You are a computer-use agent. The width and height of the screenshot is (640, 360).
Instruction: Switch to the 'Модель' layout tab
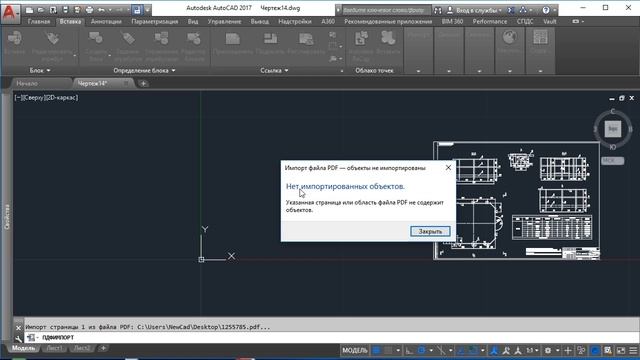click(x=23, y=348)
